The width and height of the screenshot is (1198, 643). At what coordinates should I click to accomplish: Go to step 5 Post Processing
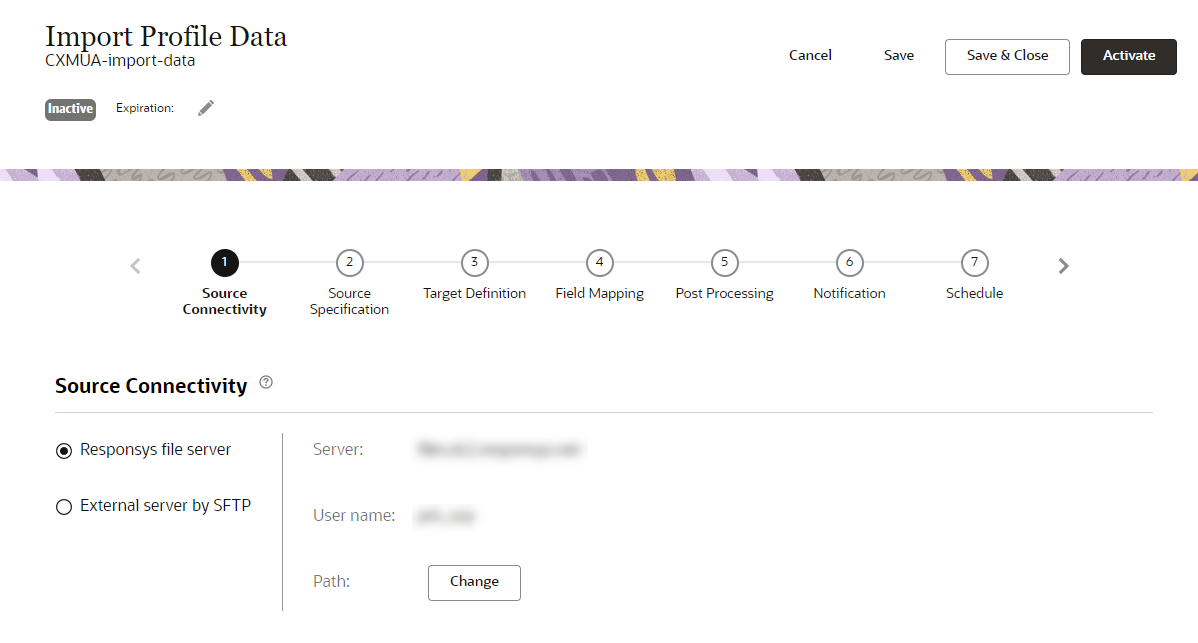click(724, 263)
